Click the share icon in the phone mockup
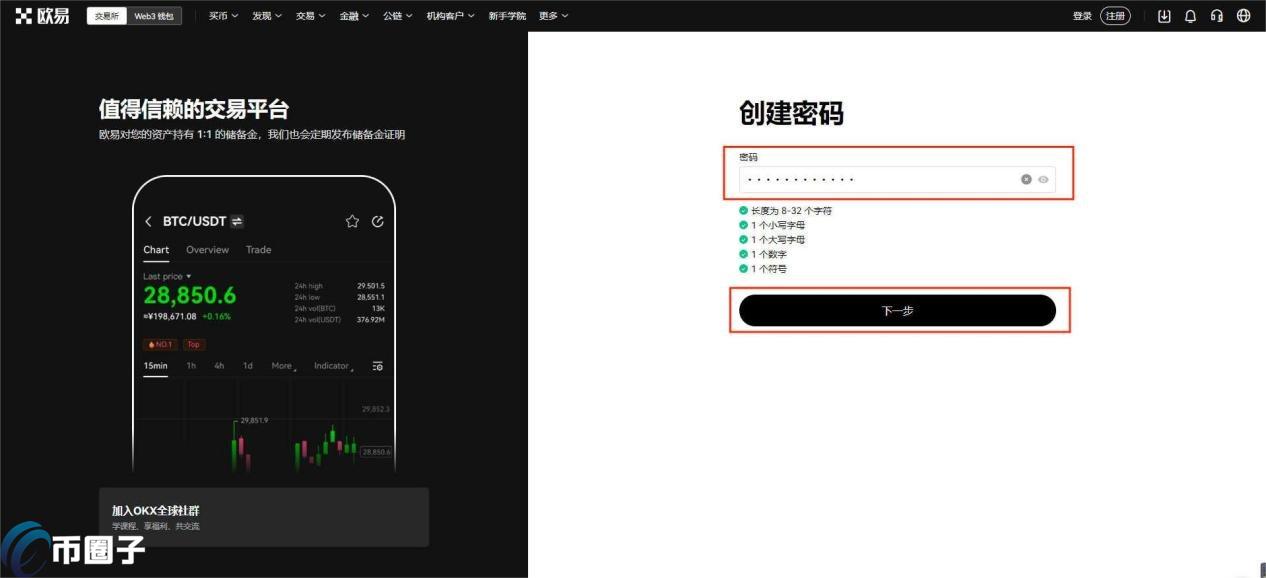Screen dimensions: 1266x578 (377, 221)
